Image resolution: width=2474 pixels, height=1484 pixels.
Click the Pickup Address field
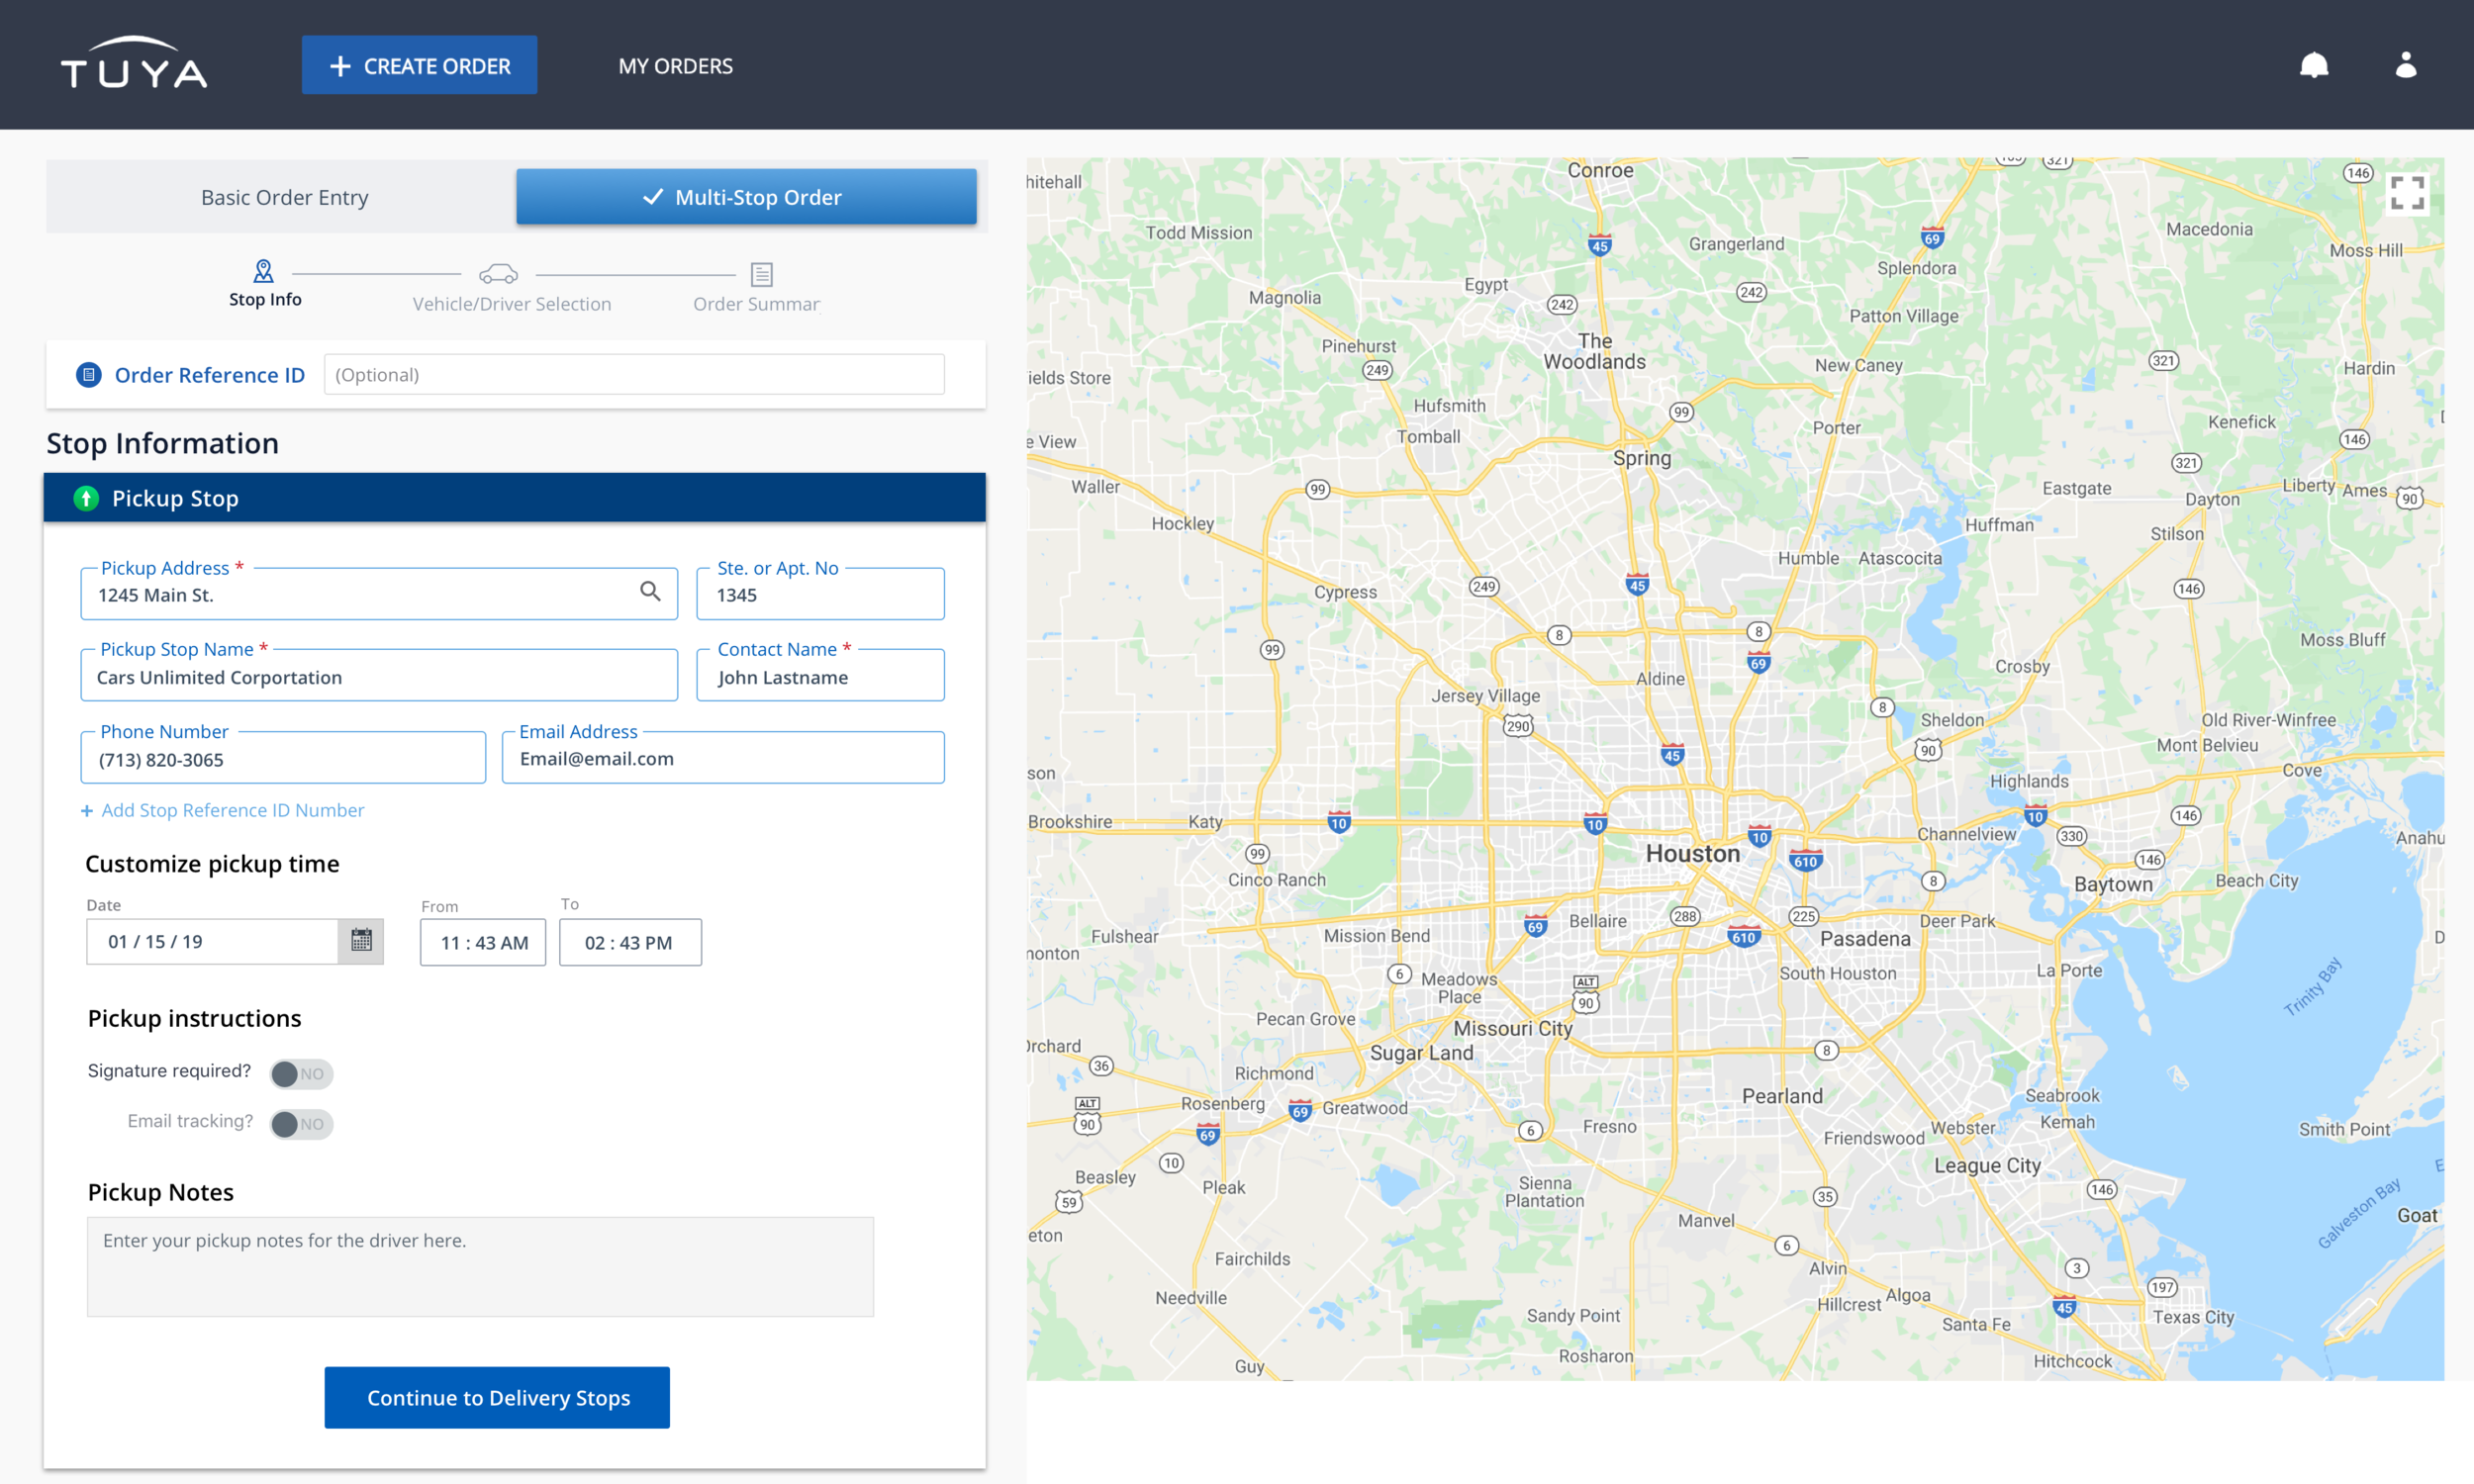(379, 594)
